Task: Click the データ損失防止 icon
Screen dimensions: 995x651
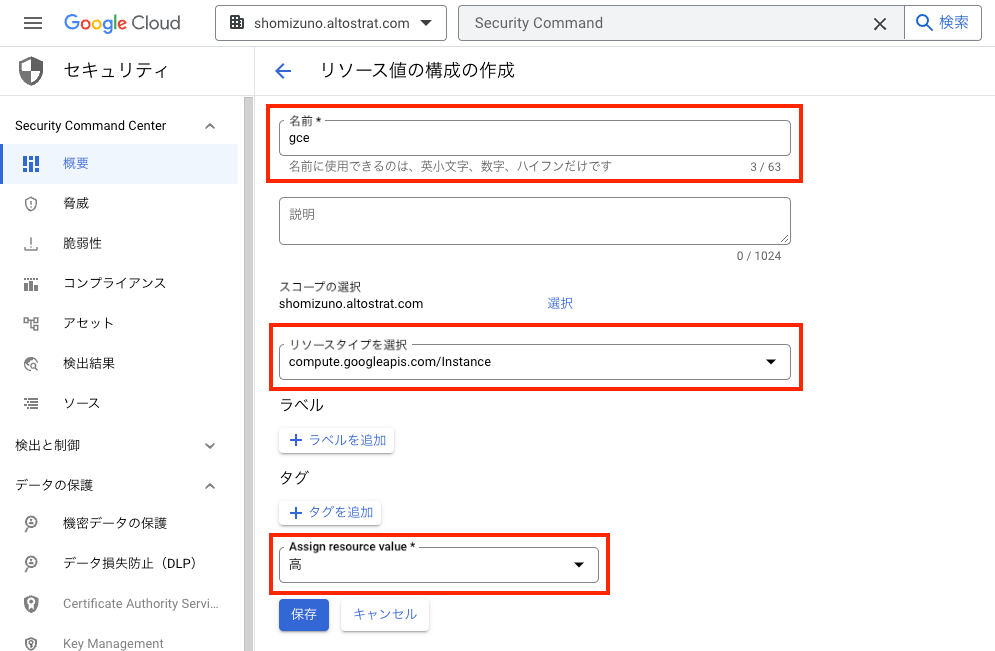Action: pos(31,563)
